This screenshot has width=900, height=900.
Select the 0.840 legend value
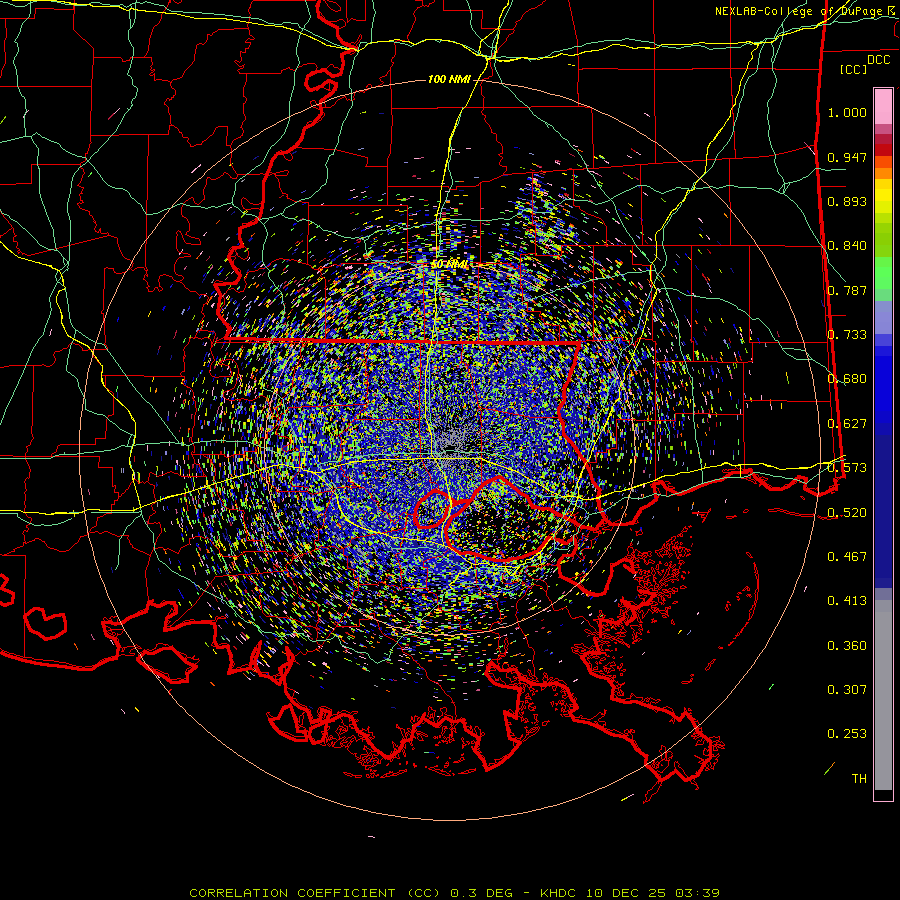[847, 246]
